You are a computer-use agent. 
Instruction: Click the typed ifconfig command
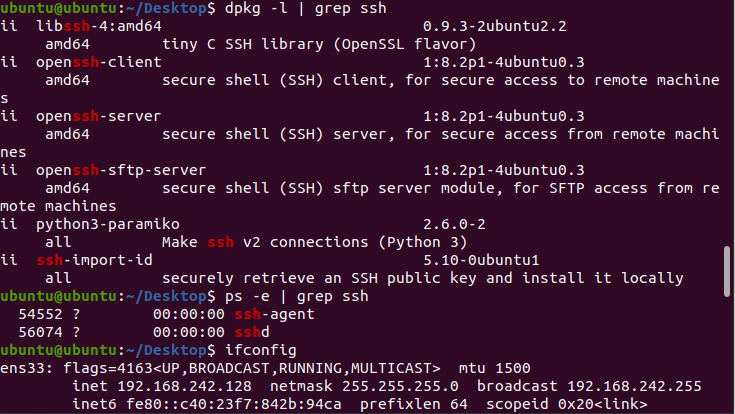[x=261, y=350]
